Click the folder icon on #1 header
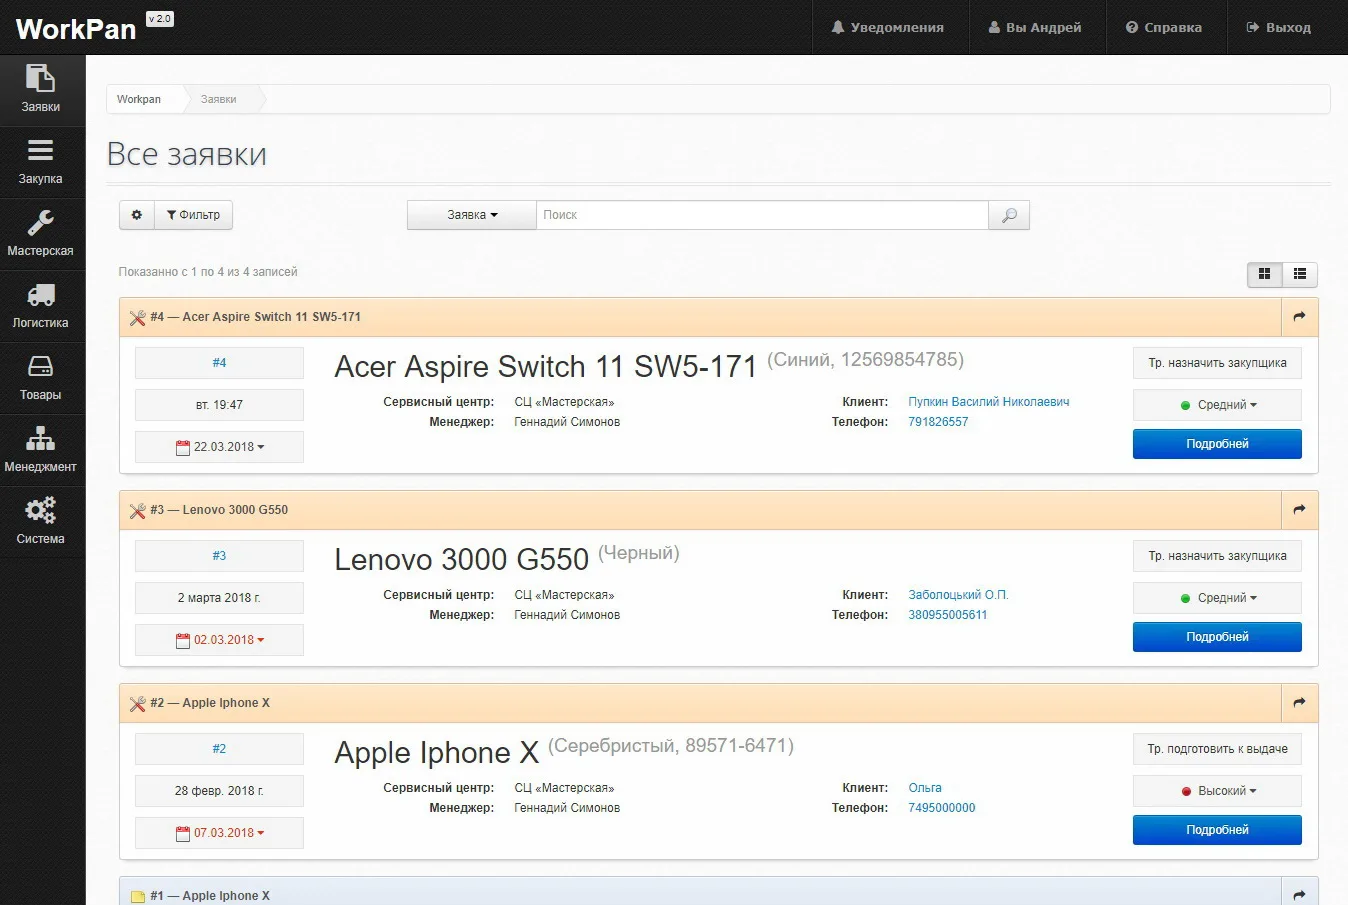The image size is (1348, 905). point(138,897)
